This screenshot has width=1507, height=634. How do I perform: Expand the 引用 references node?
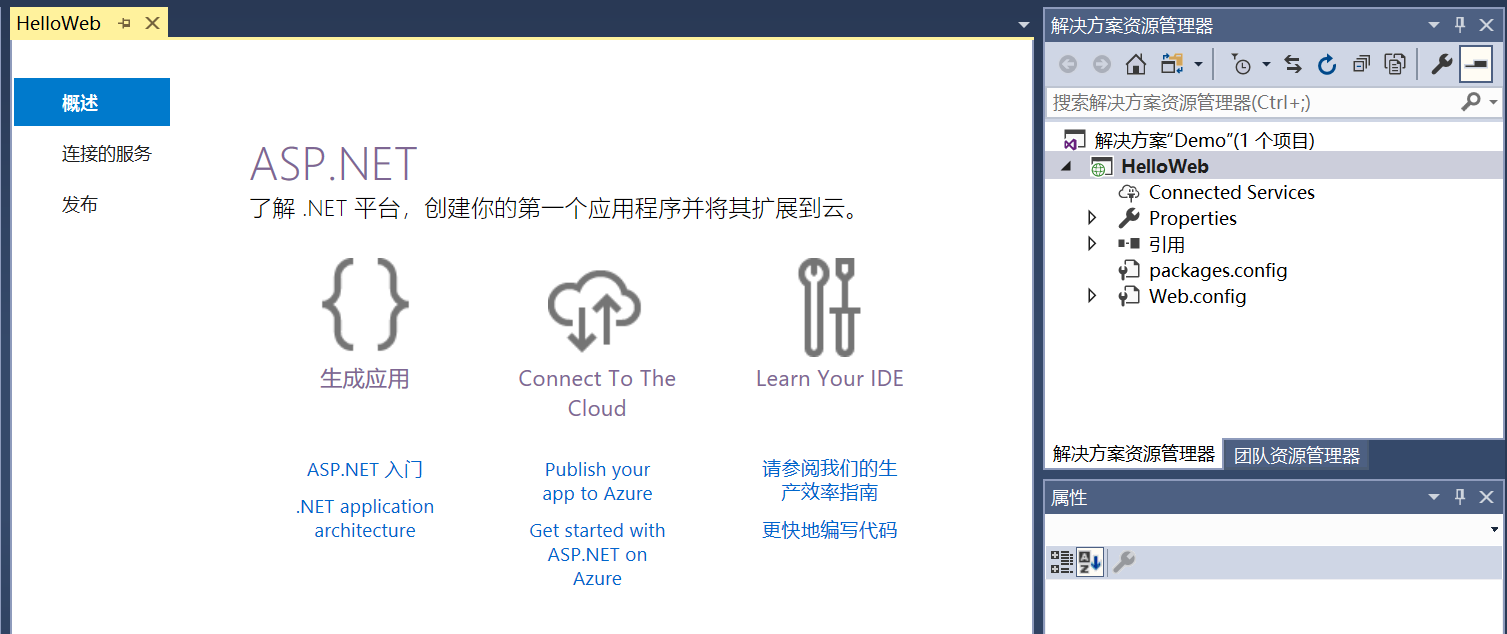[x=1092, y=244]
